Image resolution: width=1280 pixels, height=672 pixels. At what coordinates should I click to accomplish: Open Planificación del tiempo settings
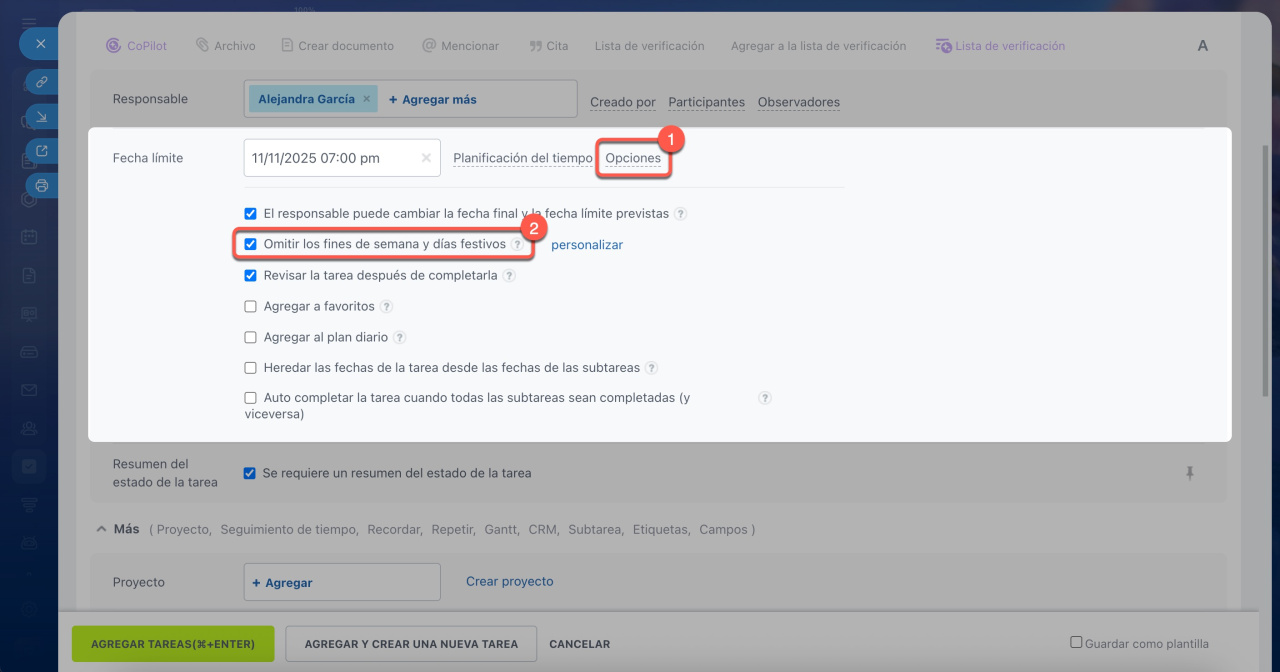click(522, 158)
